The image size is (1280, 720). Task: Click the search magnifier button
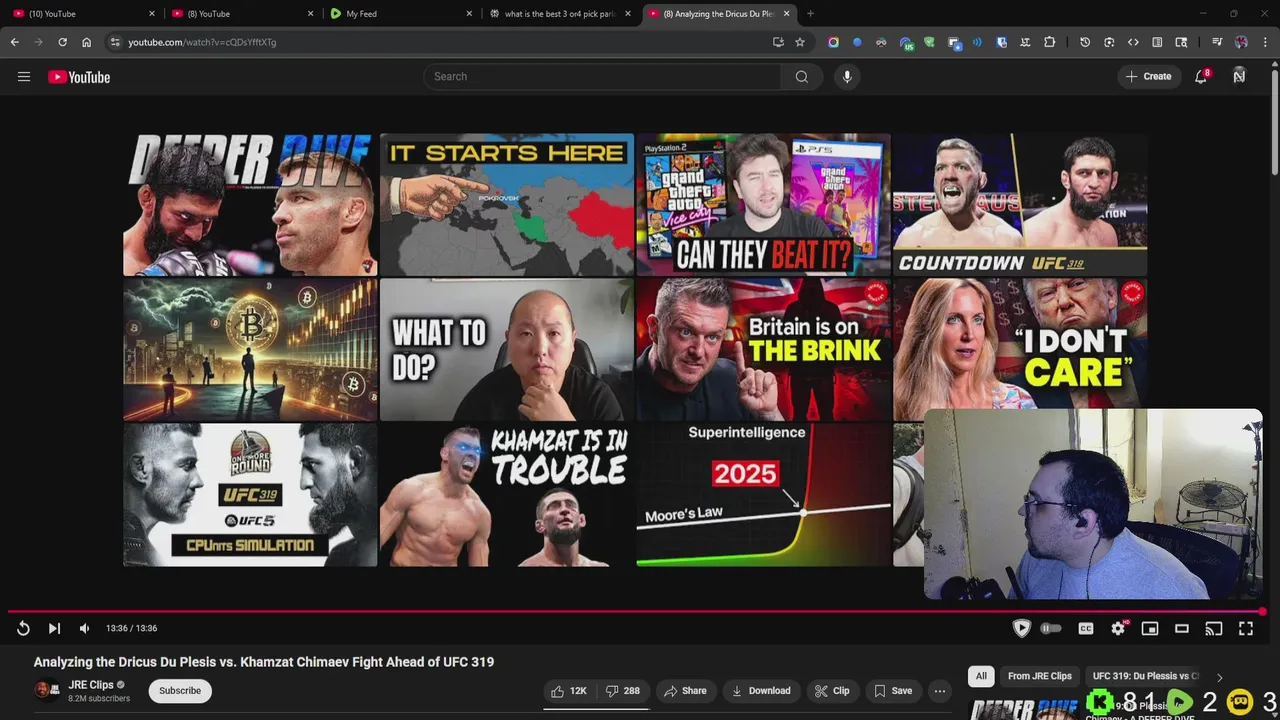click(802, 77)
